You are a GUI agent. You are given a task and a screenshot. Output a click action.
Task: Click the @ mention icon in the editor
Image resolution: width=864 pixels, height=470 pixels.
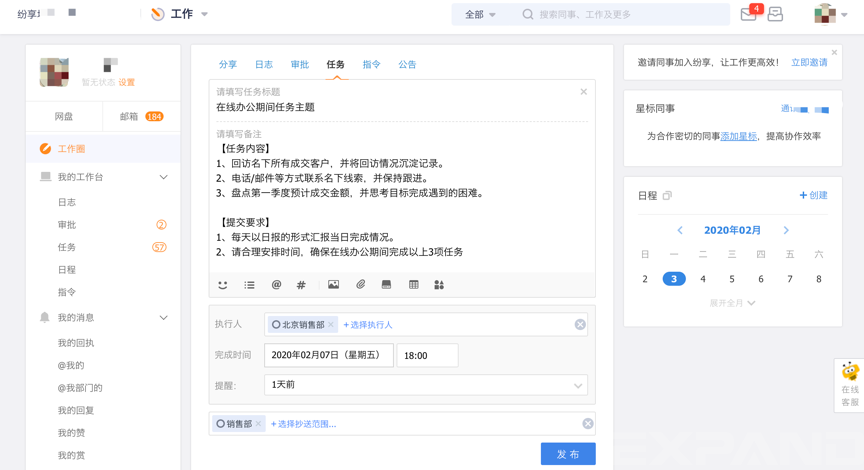[x=277, y=285]
